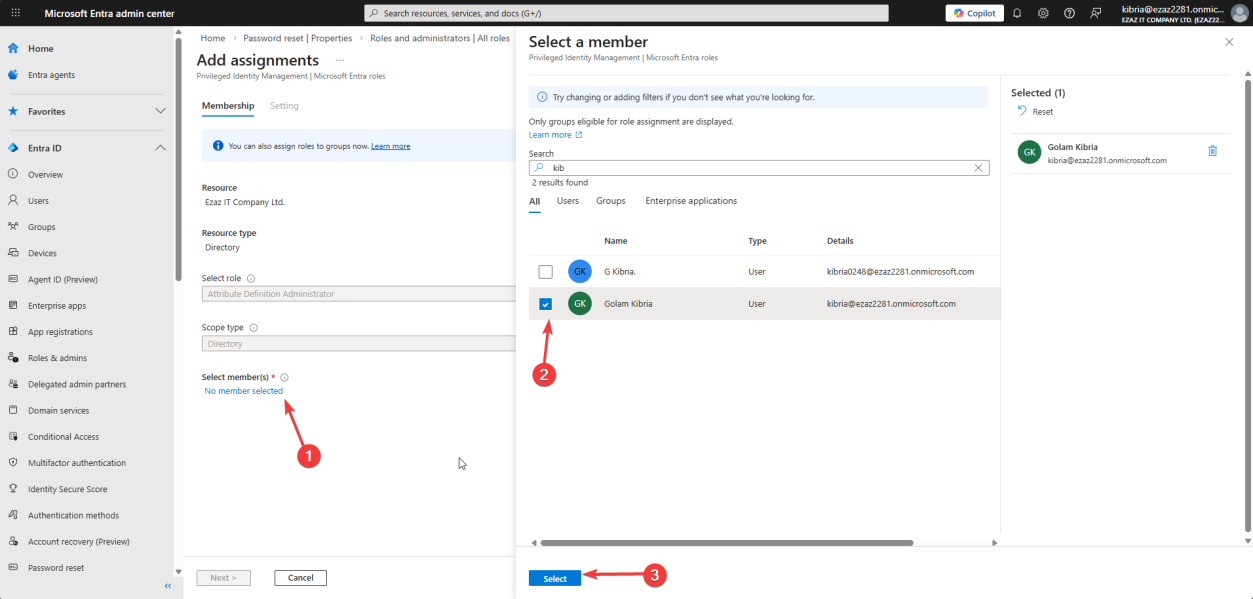Open Enterprise apps in sidebar
Viewport: 1253px width, 599px height.
(56, 306)
